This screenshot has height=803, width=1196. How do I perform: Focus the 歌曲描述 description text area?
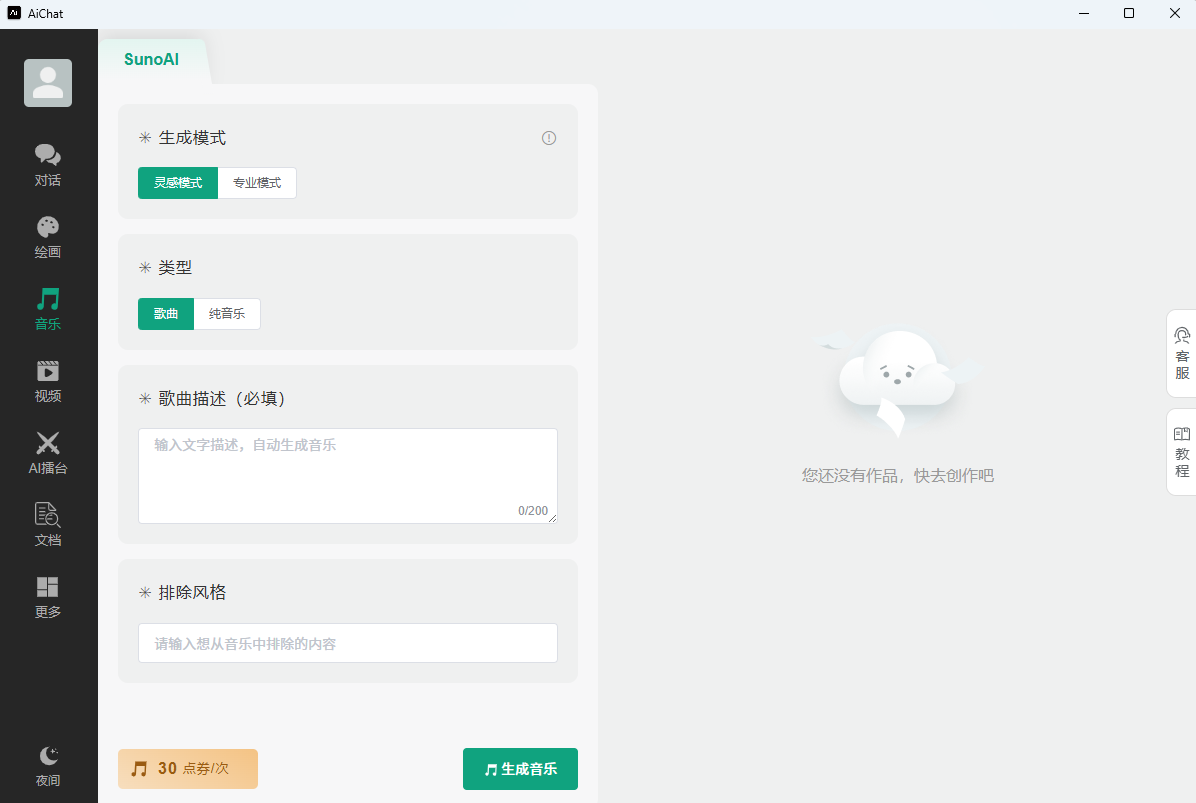coord(347,475)
